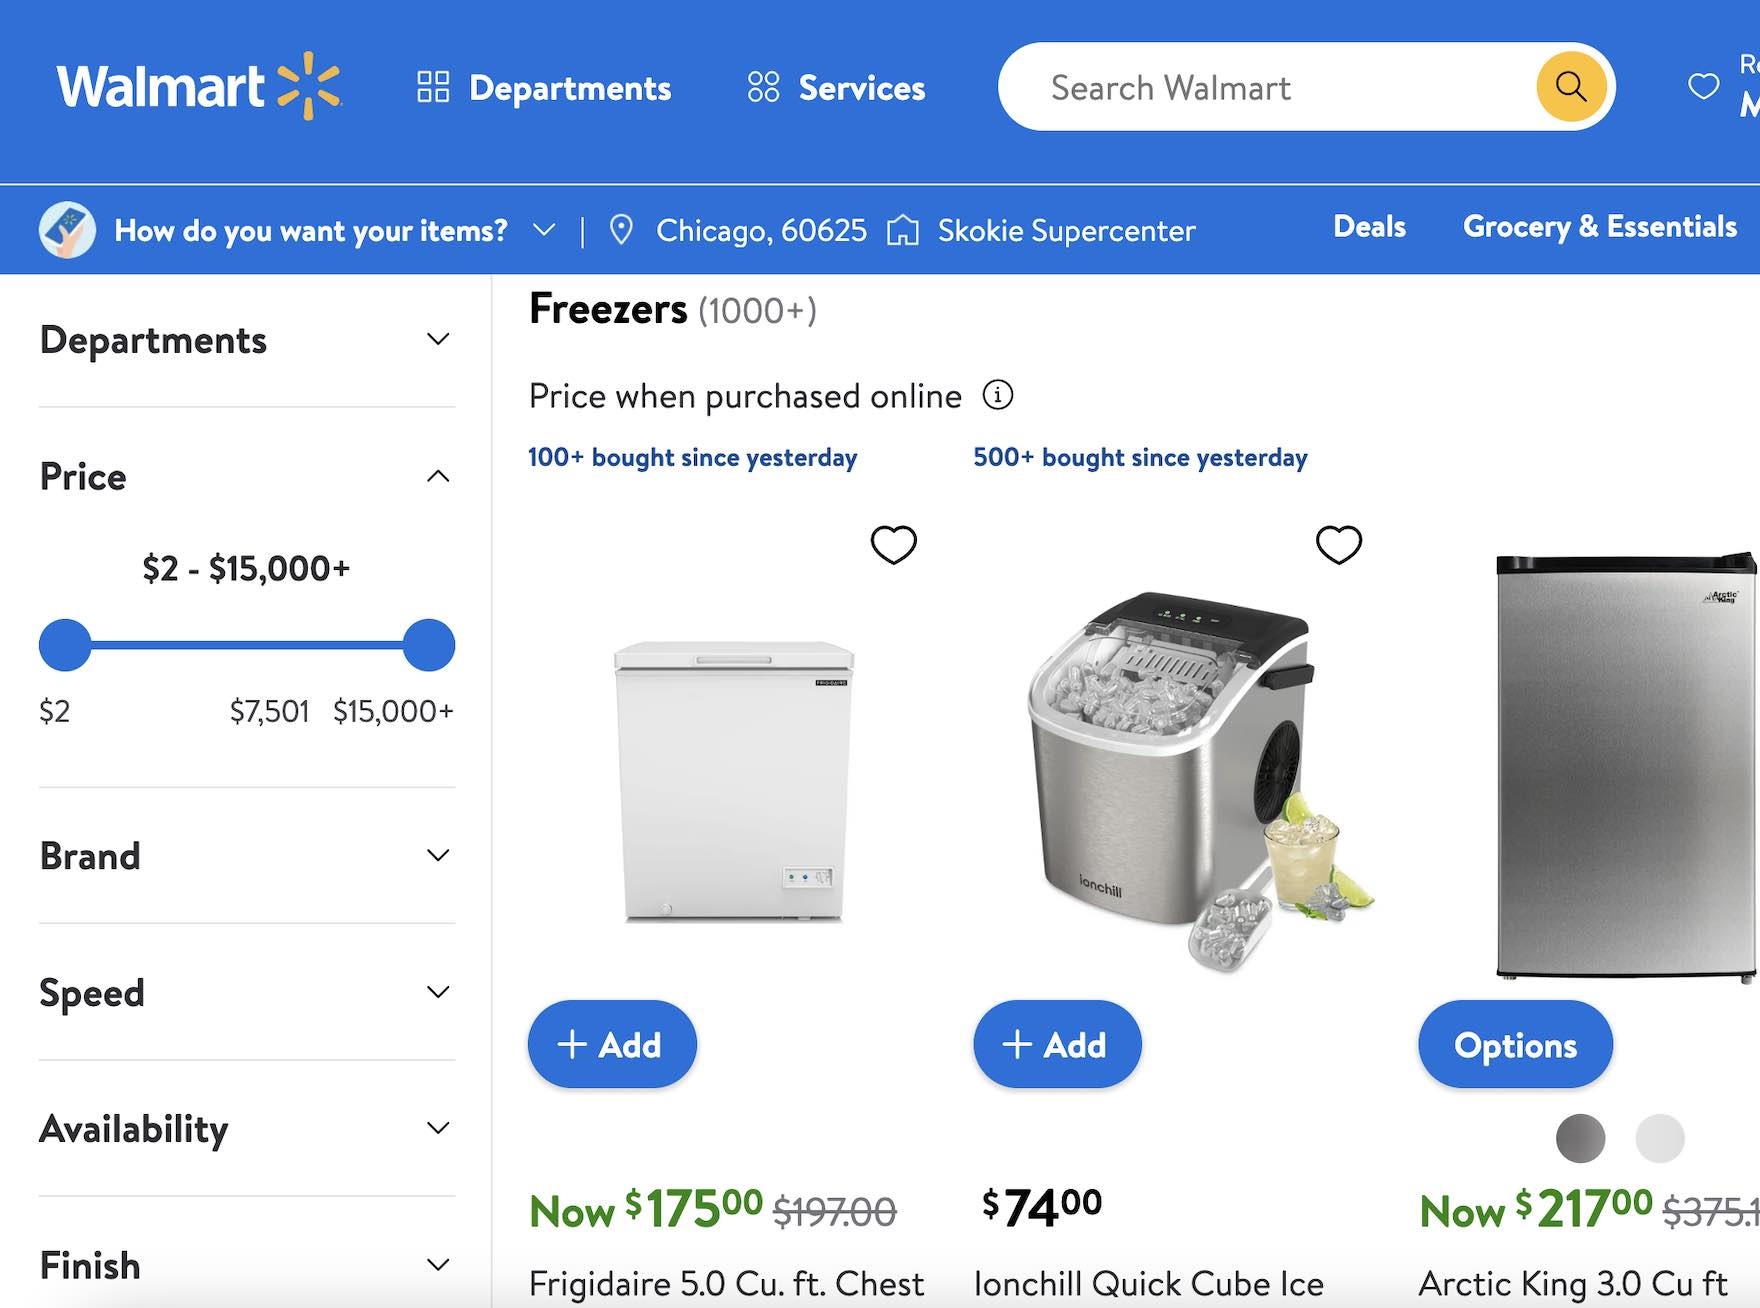Favorite the Frigidaire chest freezer with heart

click(893, 545)
